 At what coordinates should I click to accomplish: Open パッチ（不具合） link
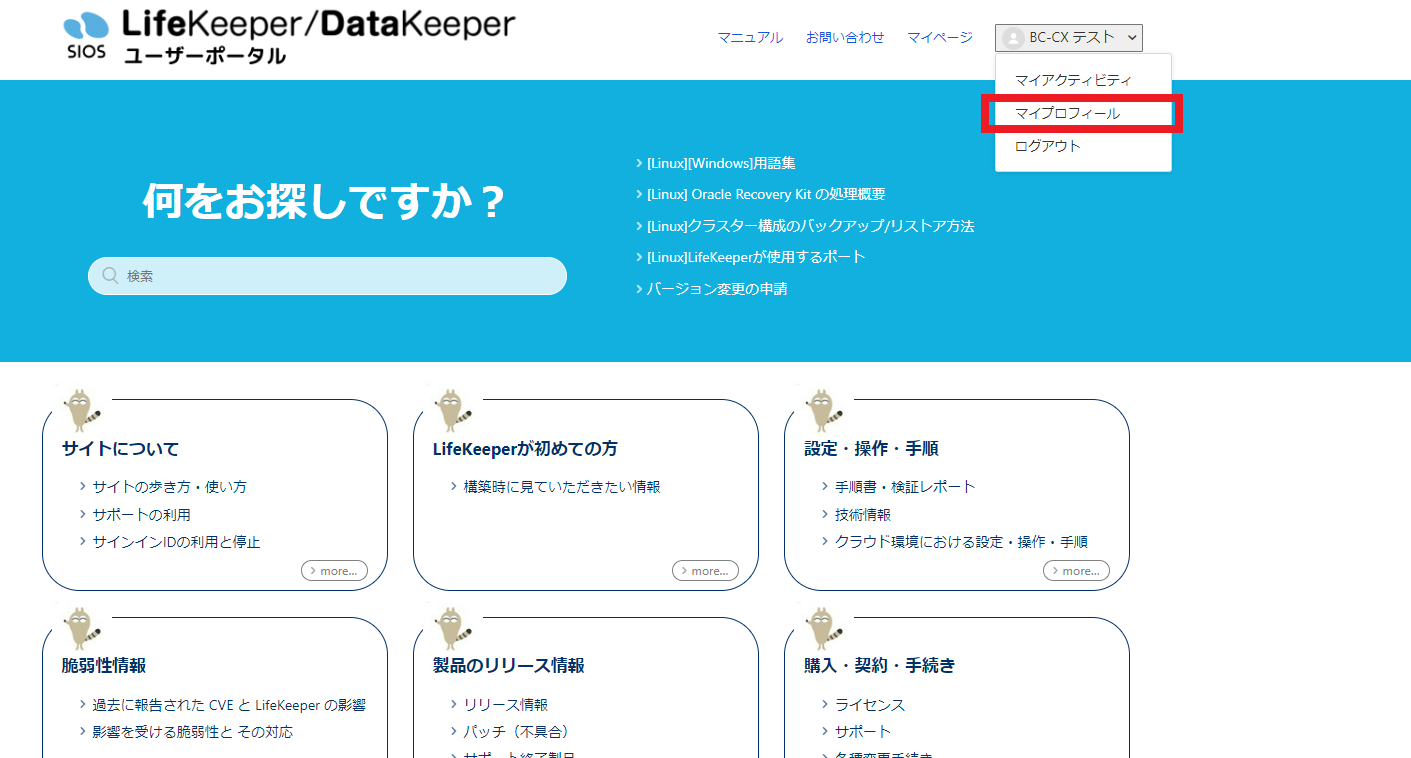(x=517, y=732)
